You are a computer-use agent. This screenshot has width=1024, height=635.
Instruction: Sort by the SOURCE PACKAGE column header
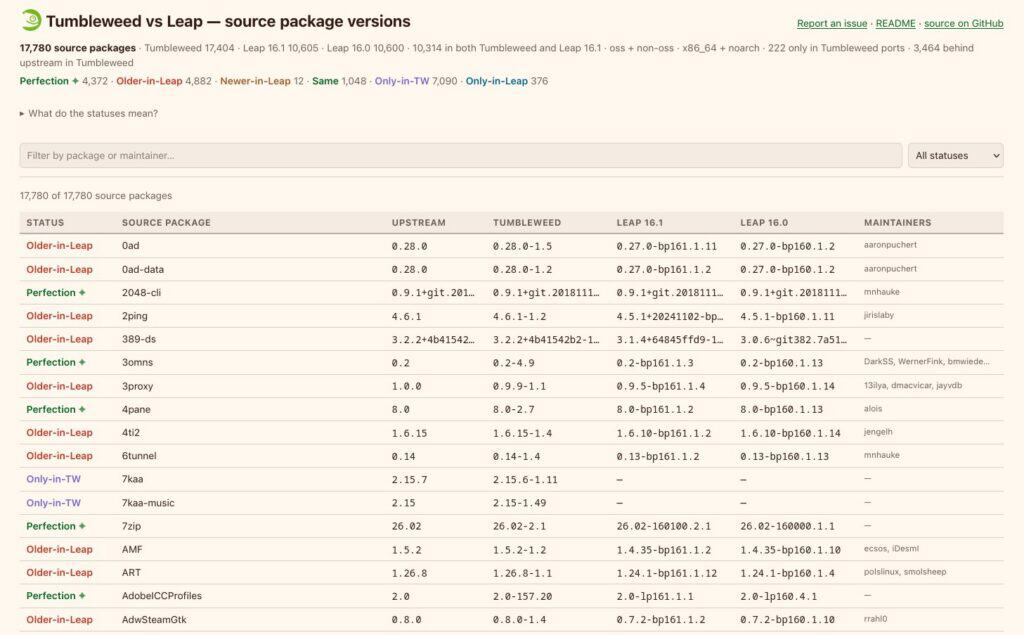click(166, 223)
